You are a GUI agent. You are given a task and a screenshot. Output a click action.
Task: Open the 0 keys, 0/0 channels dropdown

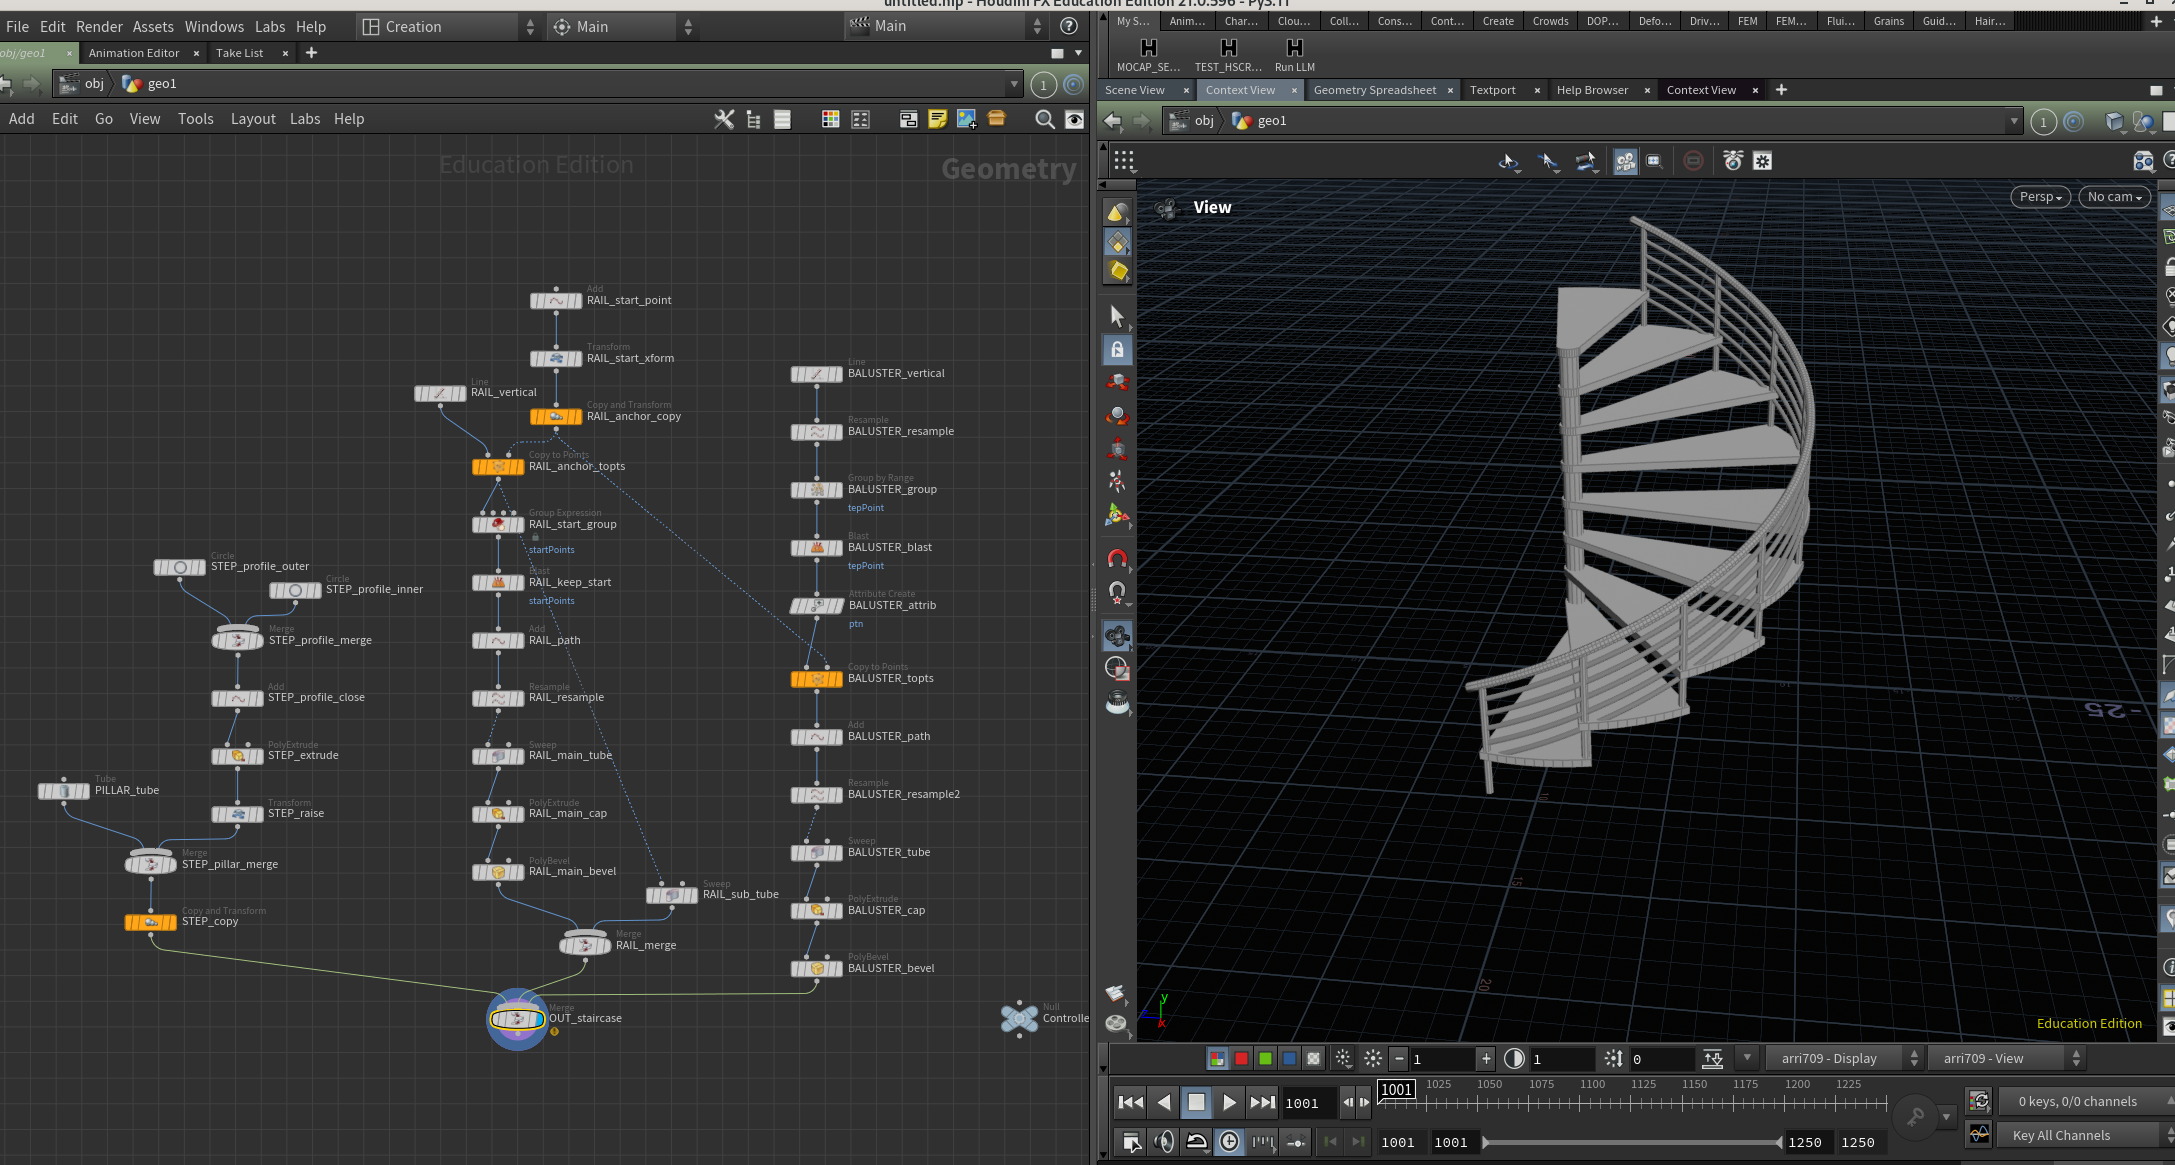click(2085, 1101)
